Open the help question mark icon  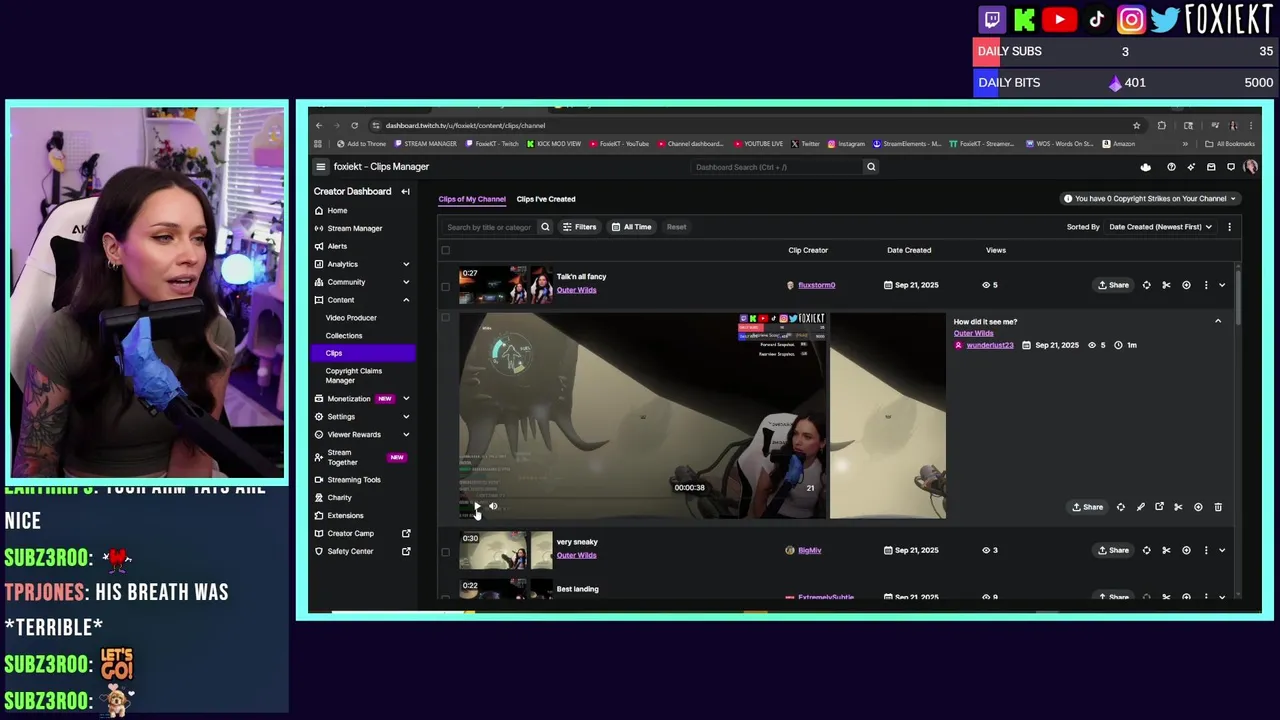(1171, 167)
